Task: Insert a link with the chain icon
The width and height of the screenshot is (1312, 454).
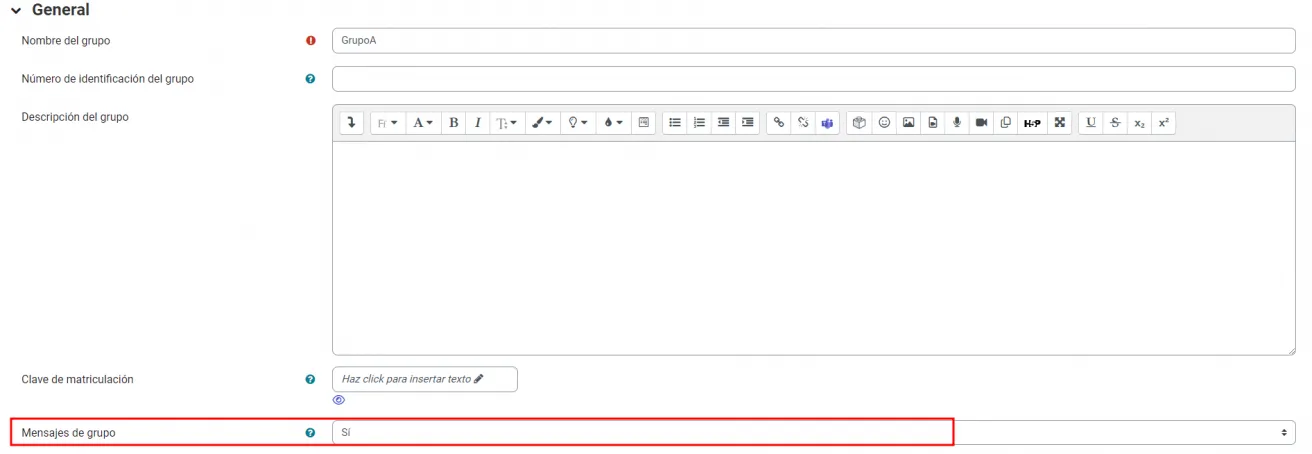Action: (779, 123)
